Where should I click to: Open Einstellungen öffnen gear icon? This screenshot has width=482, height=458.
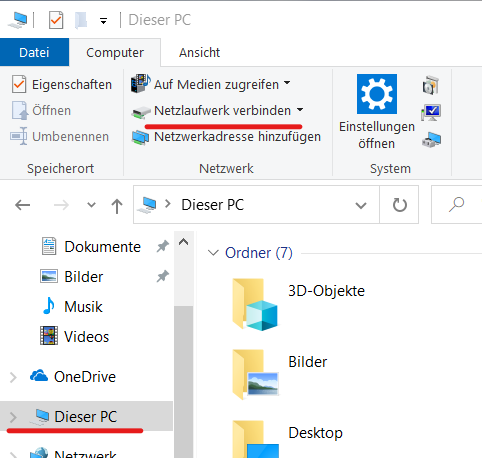pos(377,94)
